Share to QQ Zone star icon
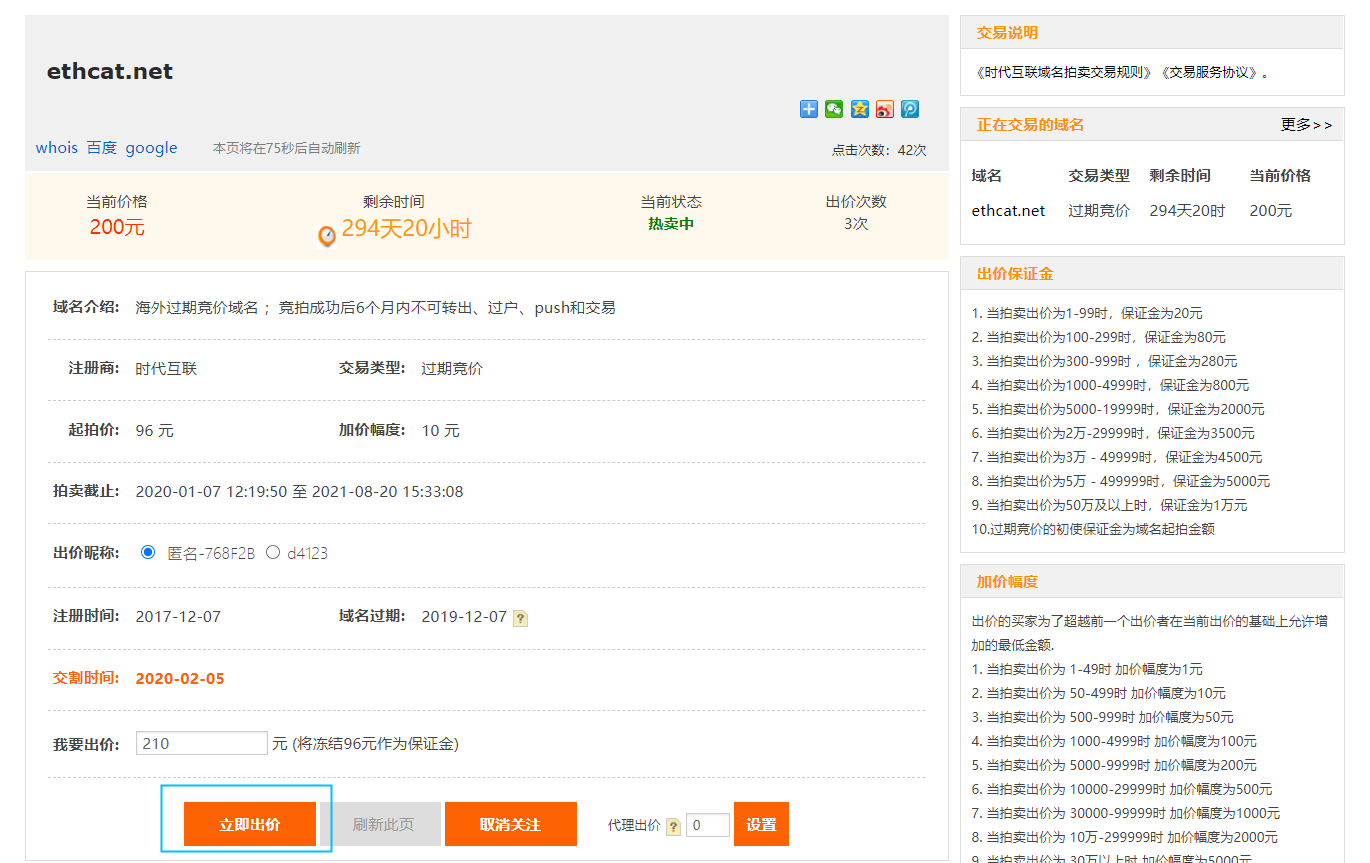This screenshot has height=863, width=1370. point(859,109)
